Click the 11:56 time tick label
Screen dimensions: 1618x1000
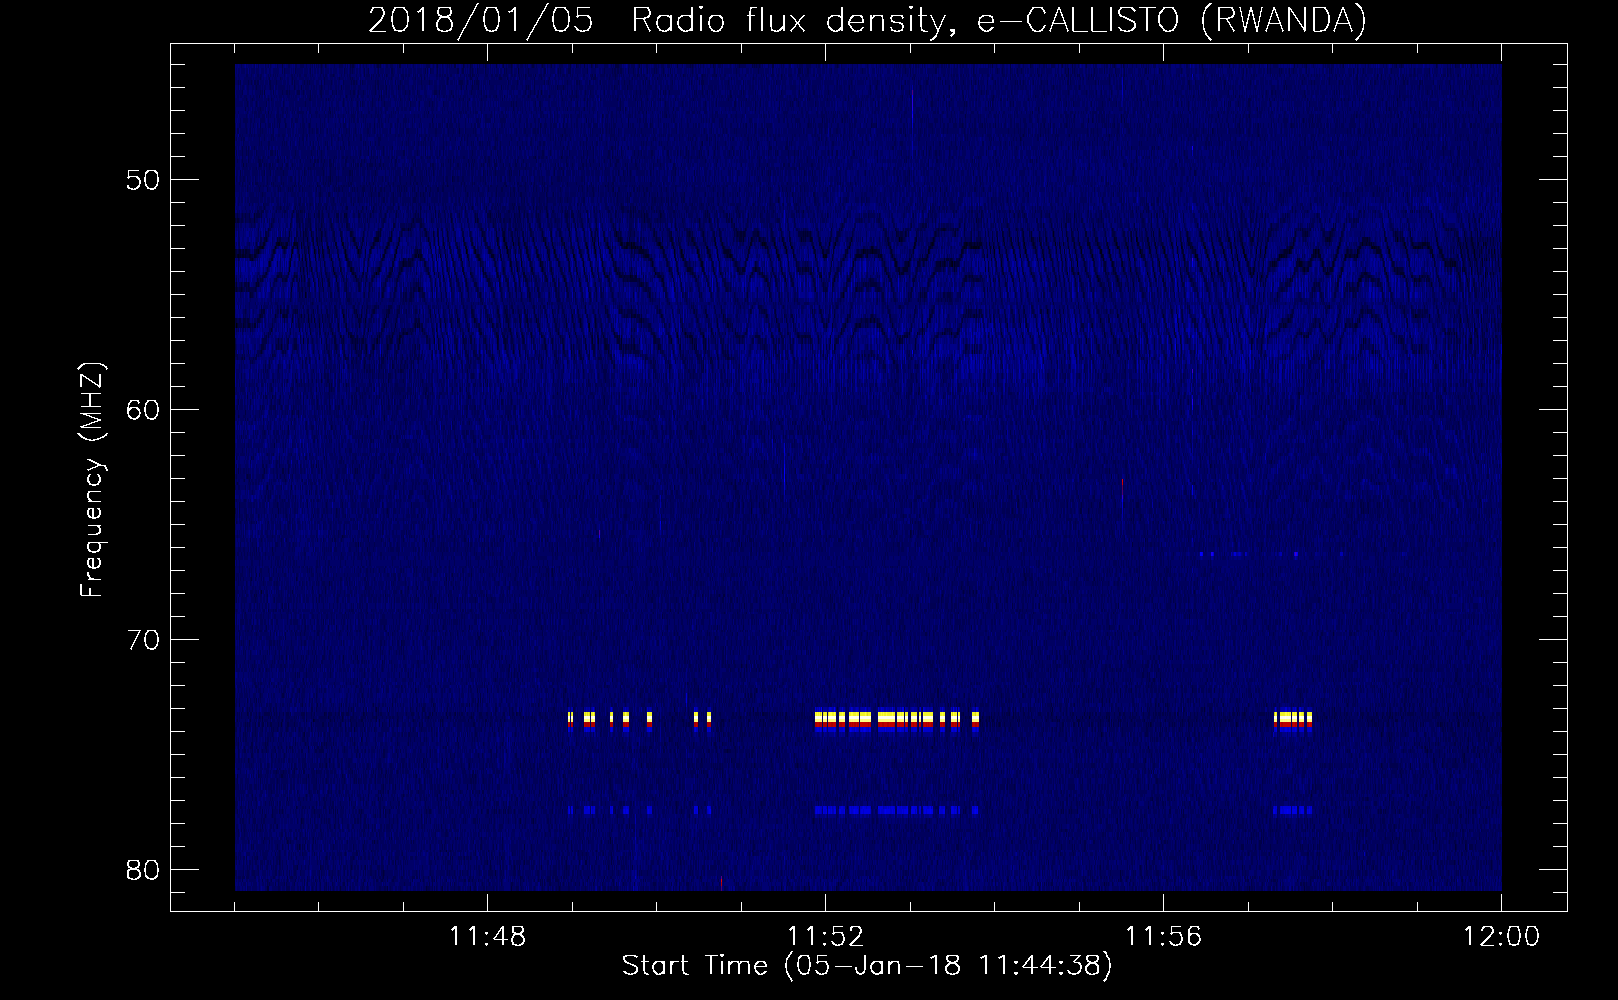pos(1163,937)
